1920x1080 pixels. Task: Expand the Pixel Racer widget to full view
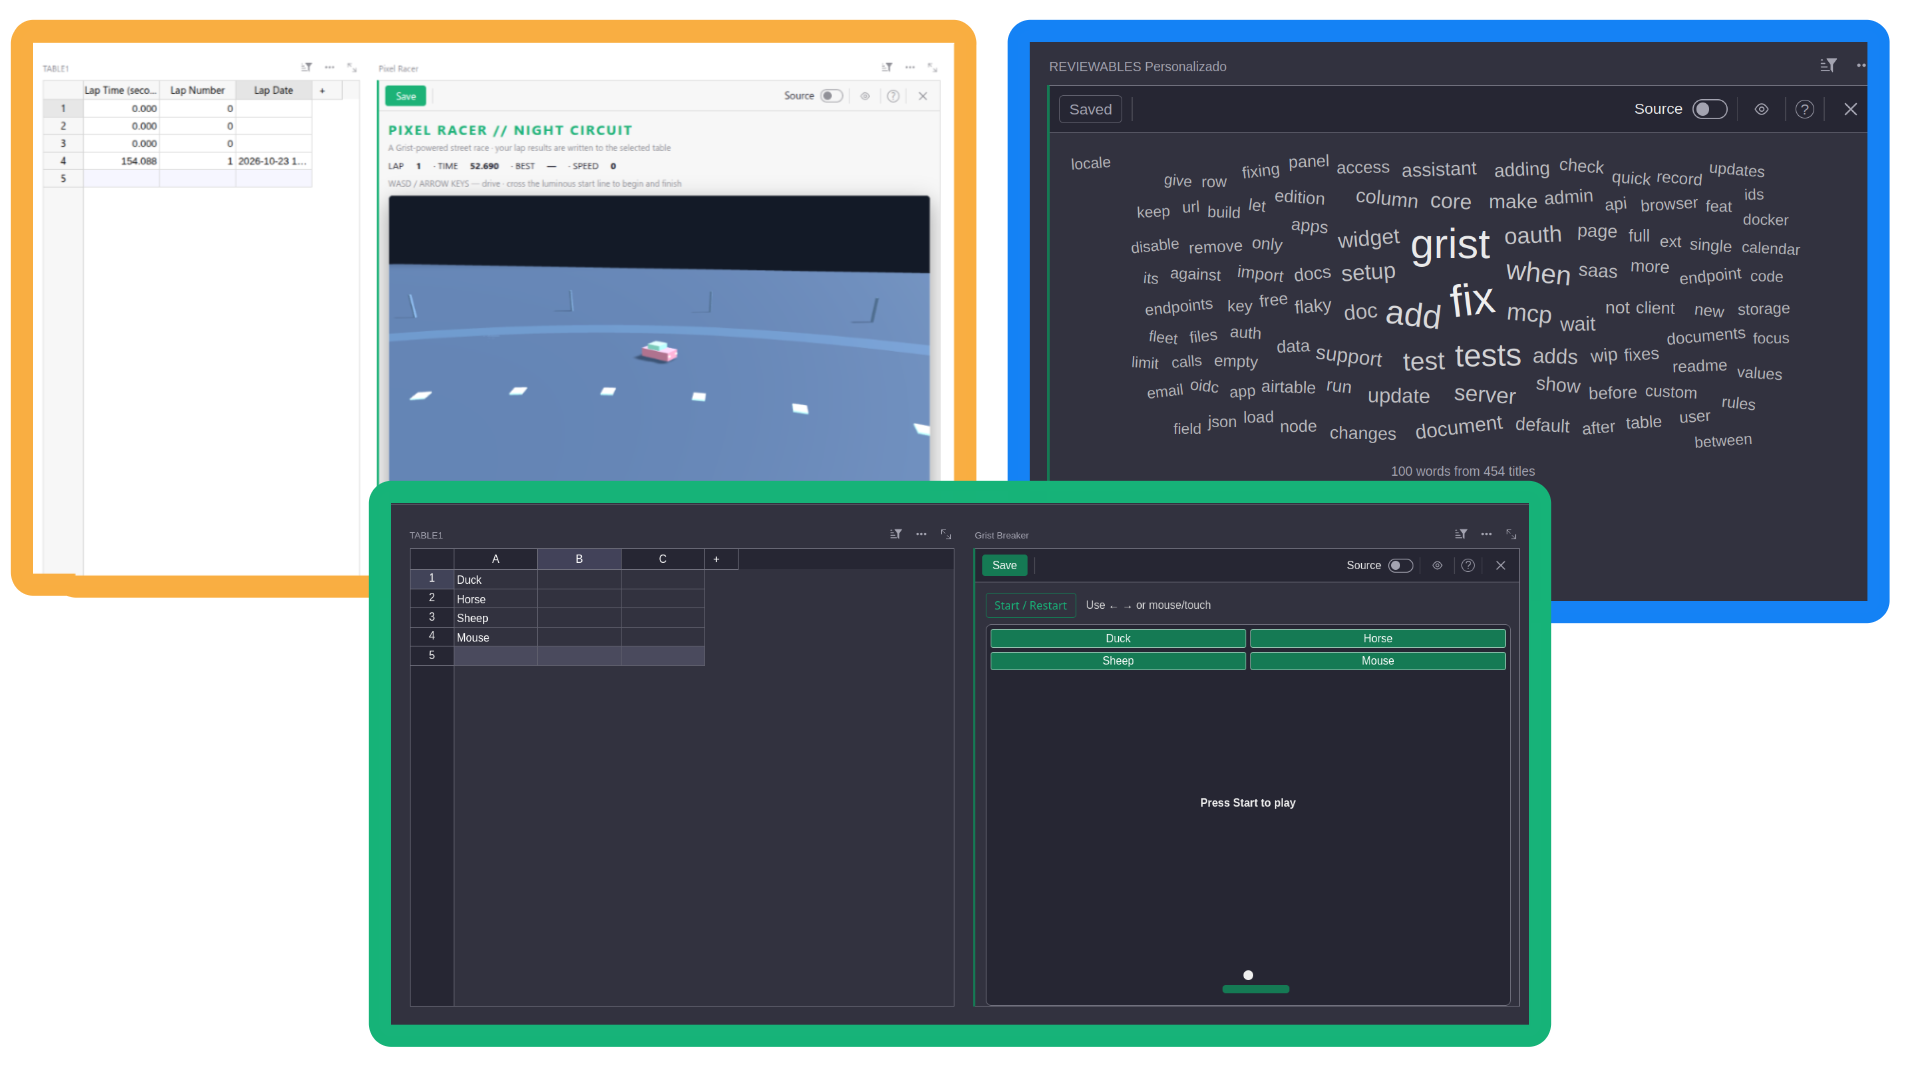(932, 67)
